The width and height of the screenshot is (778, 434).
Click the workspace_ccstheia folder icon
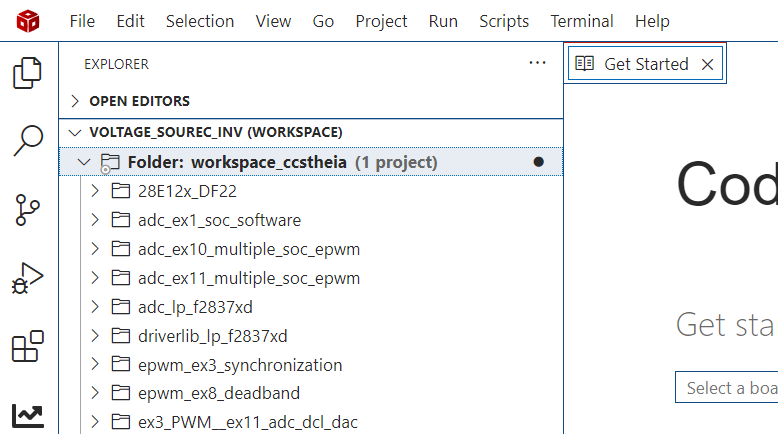110,163
